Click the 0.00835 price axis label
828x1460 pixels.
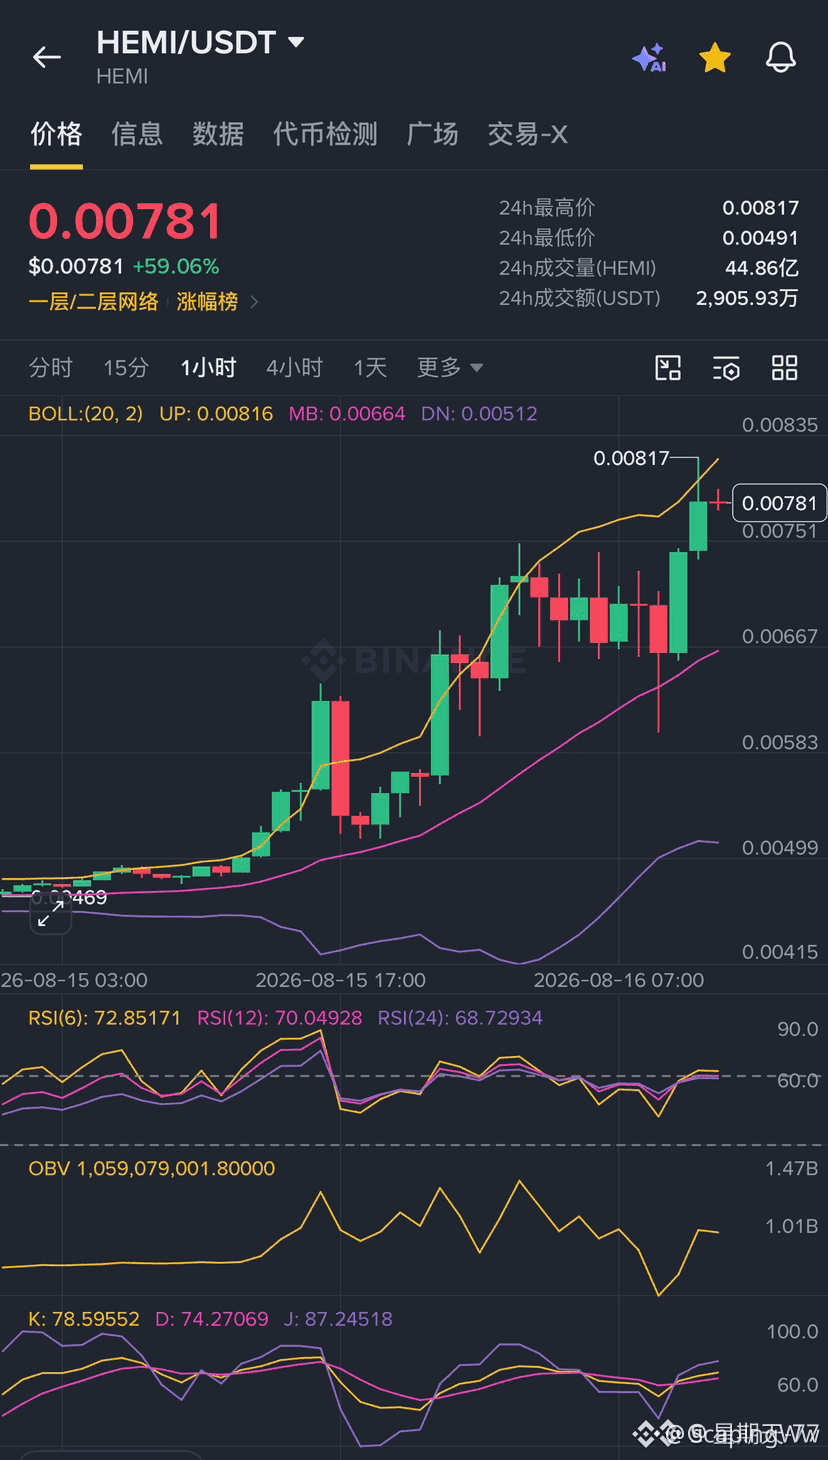tap(780, 425)
